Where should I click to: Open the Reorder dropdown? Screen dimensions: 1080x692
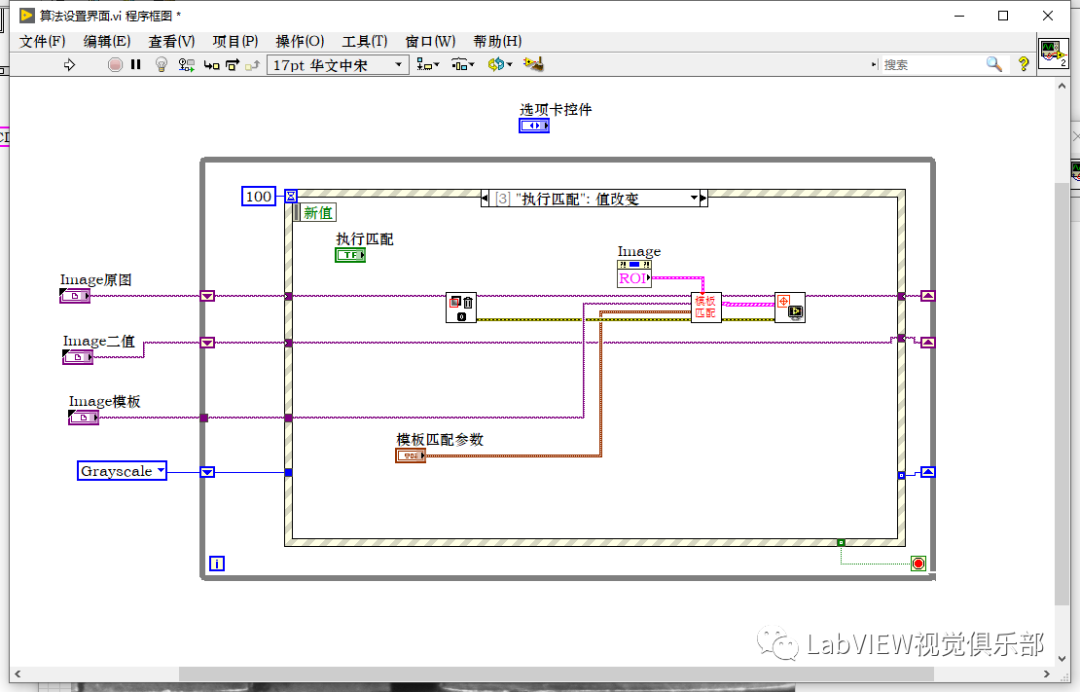click(x=500, y=65)
